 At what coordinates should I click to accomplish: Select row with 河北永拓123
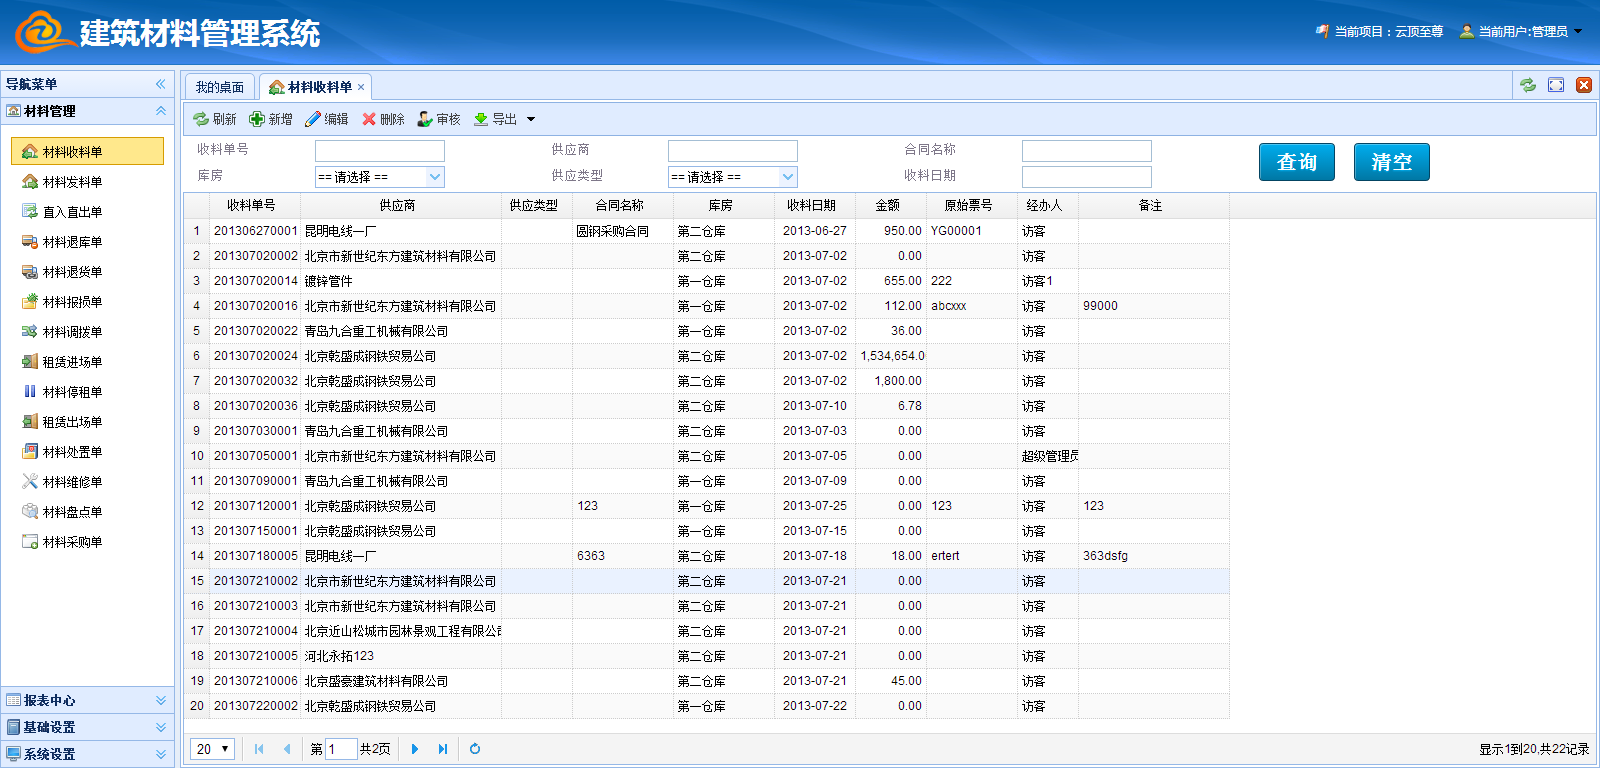(x=706, y=656)
